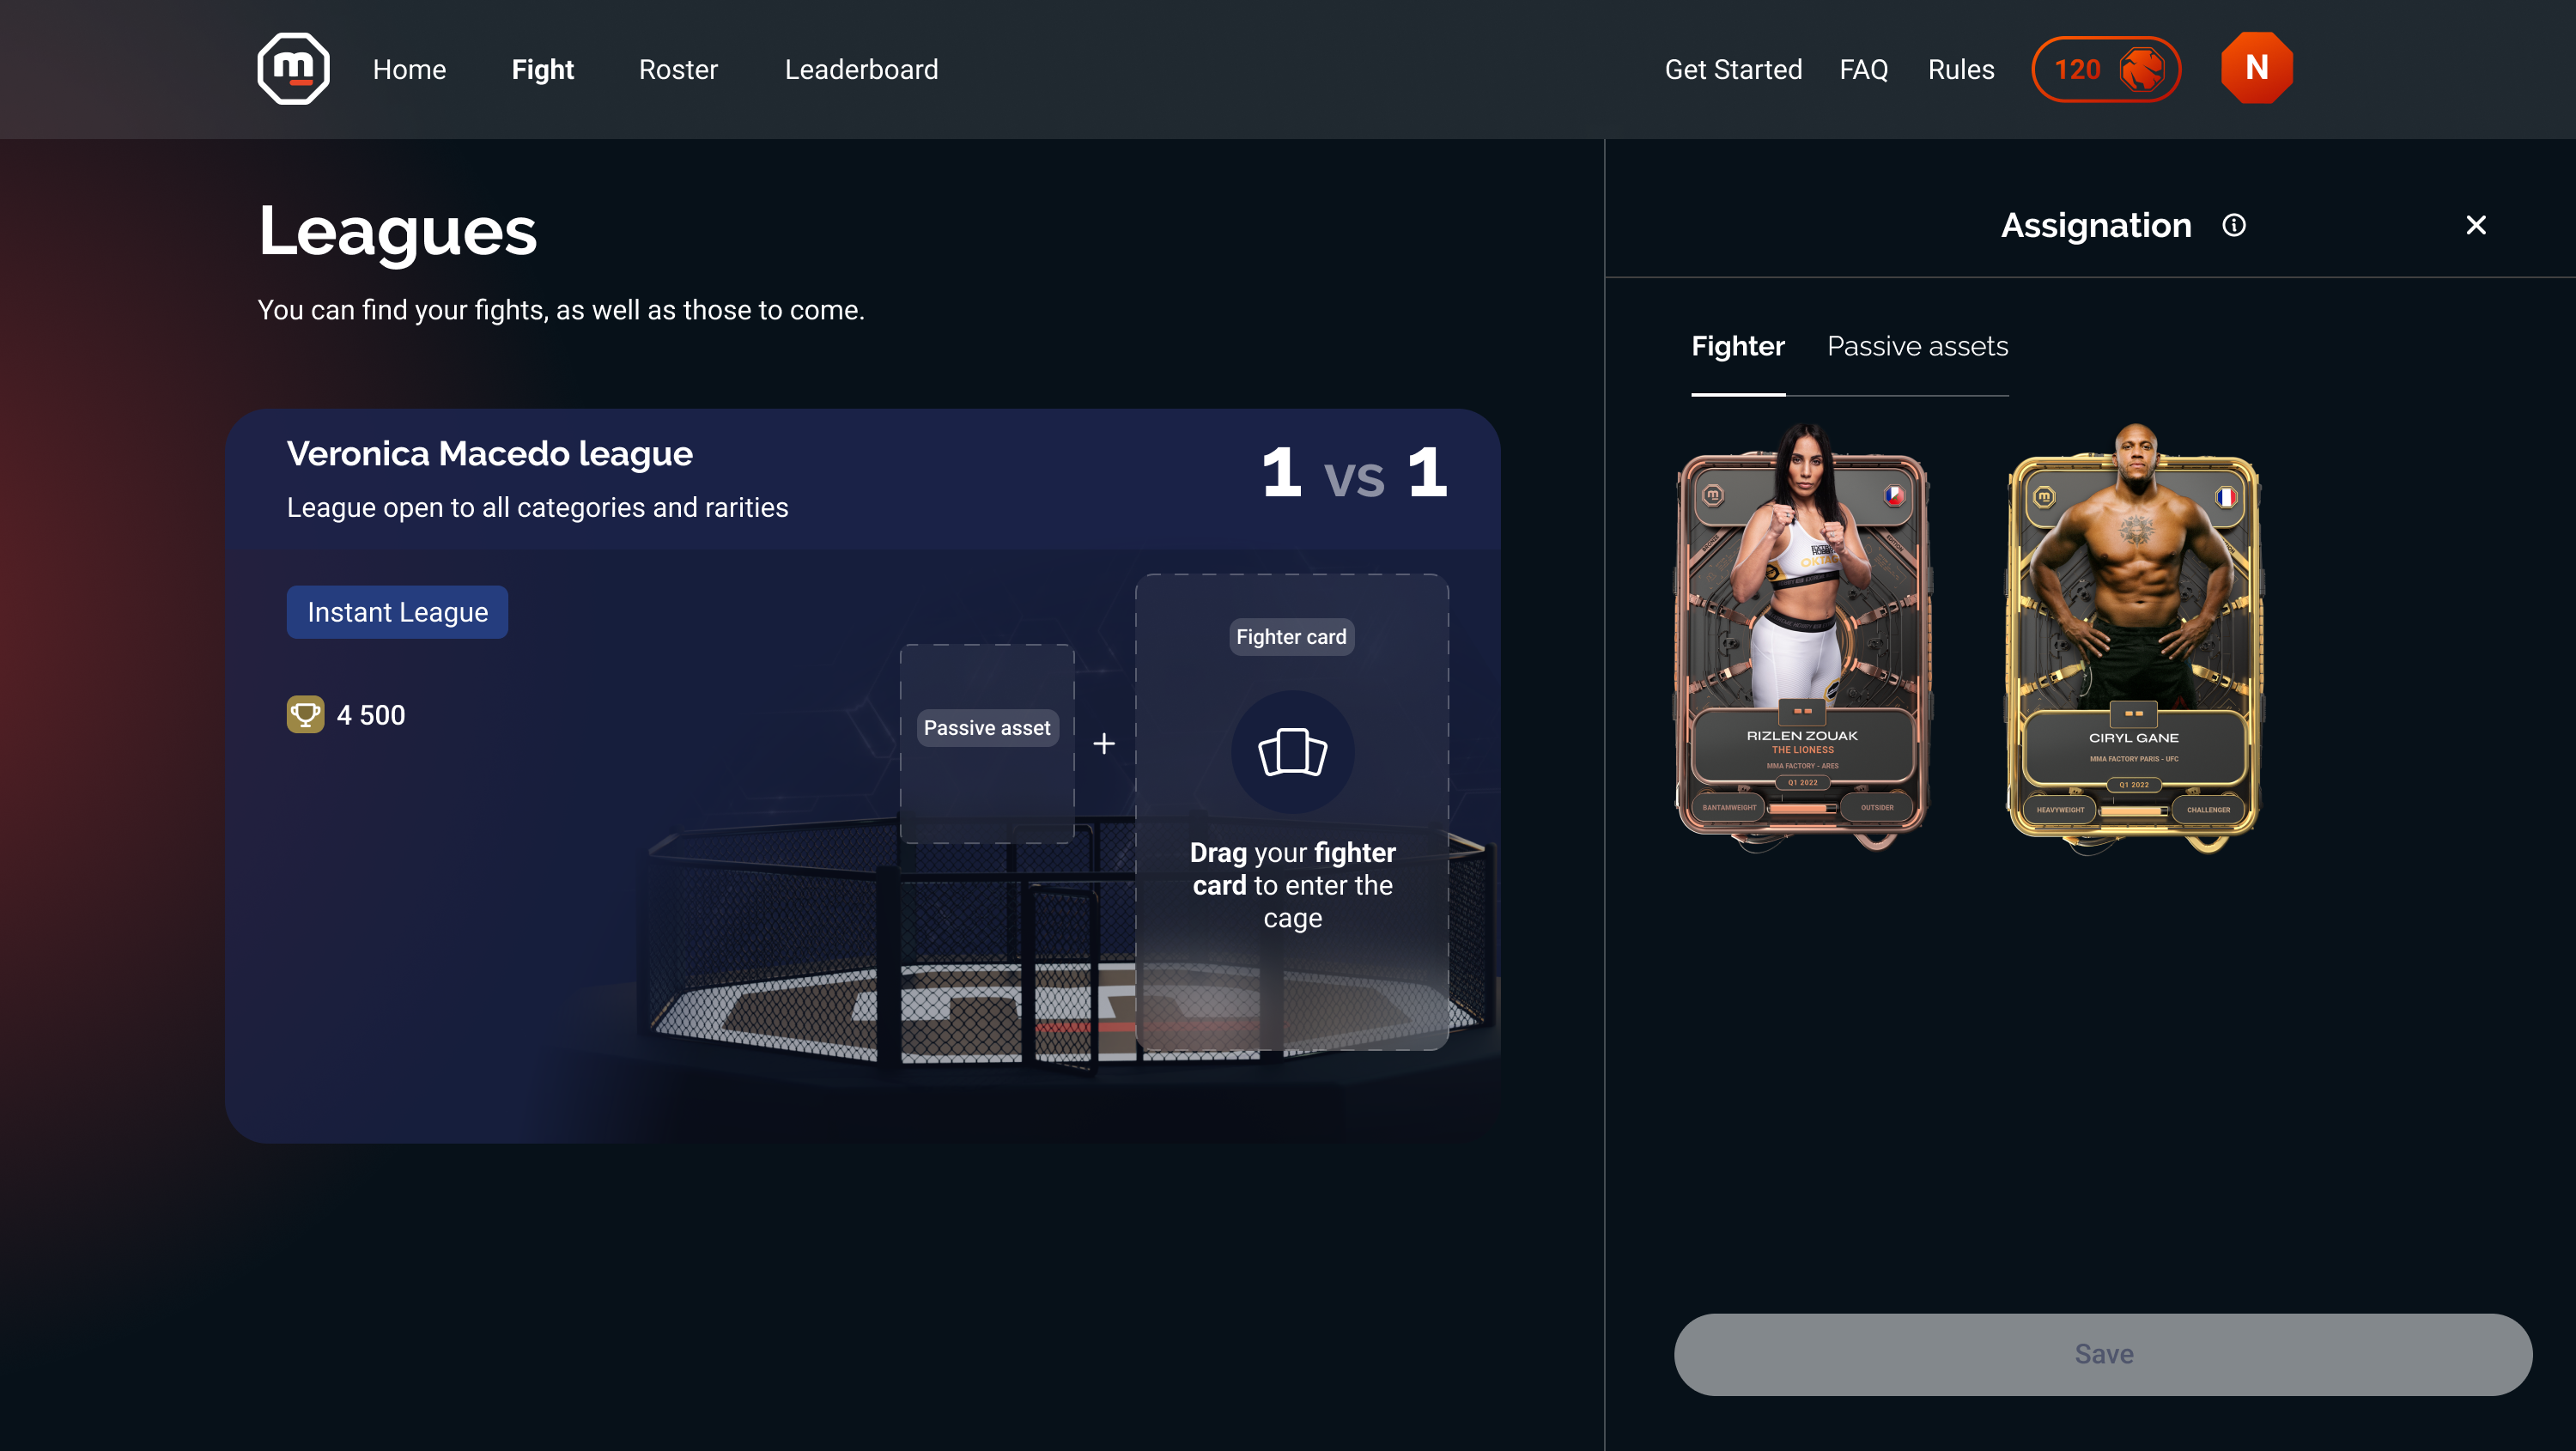2576x1451 pixels.
Task: Open the Leaderboard page
Action: click(861, 69)
